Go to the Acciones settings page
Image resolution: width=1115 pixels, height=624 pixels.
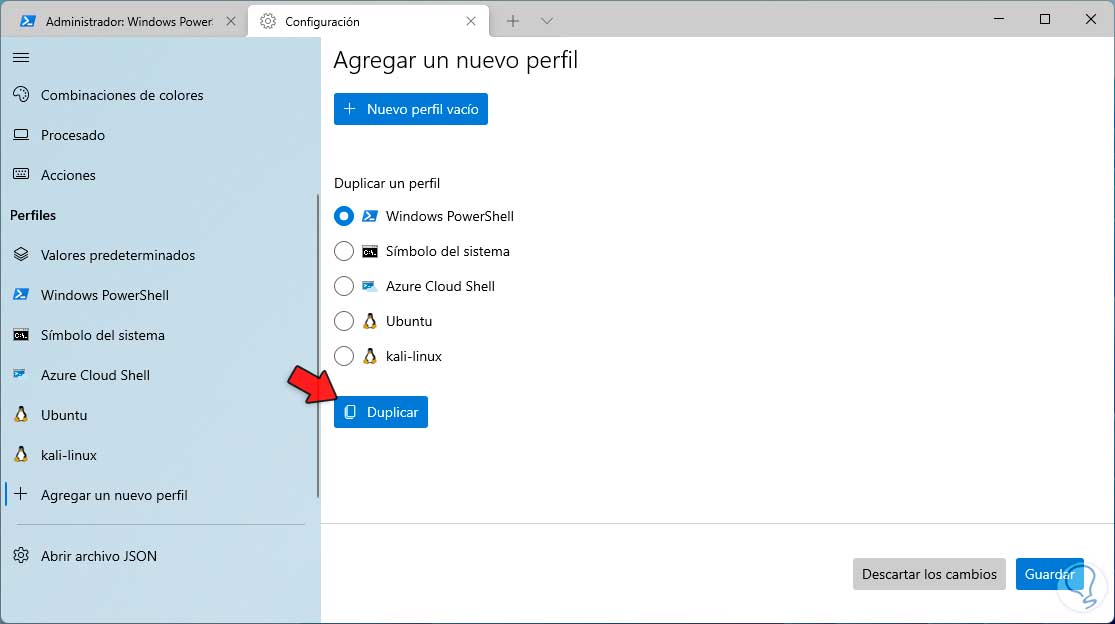[160, 175]
